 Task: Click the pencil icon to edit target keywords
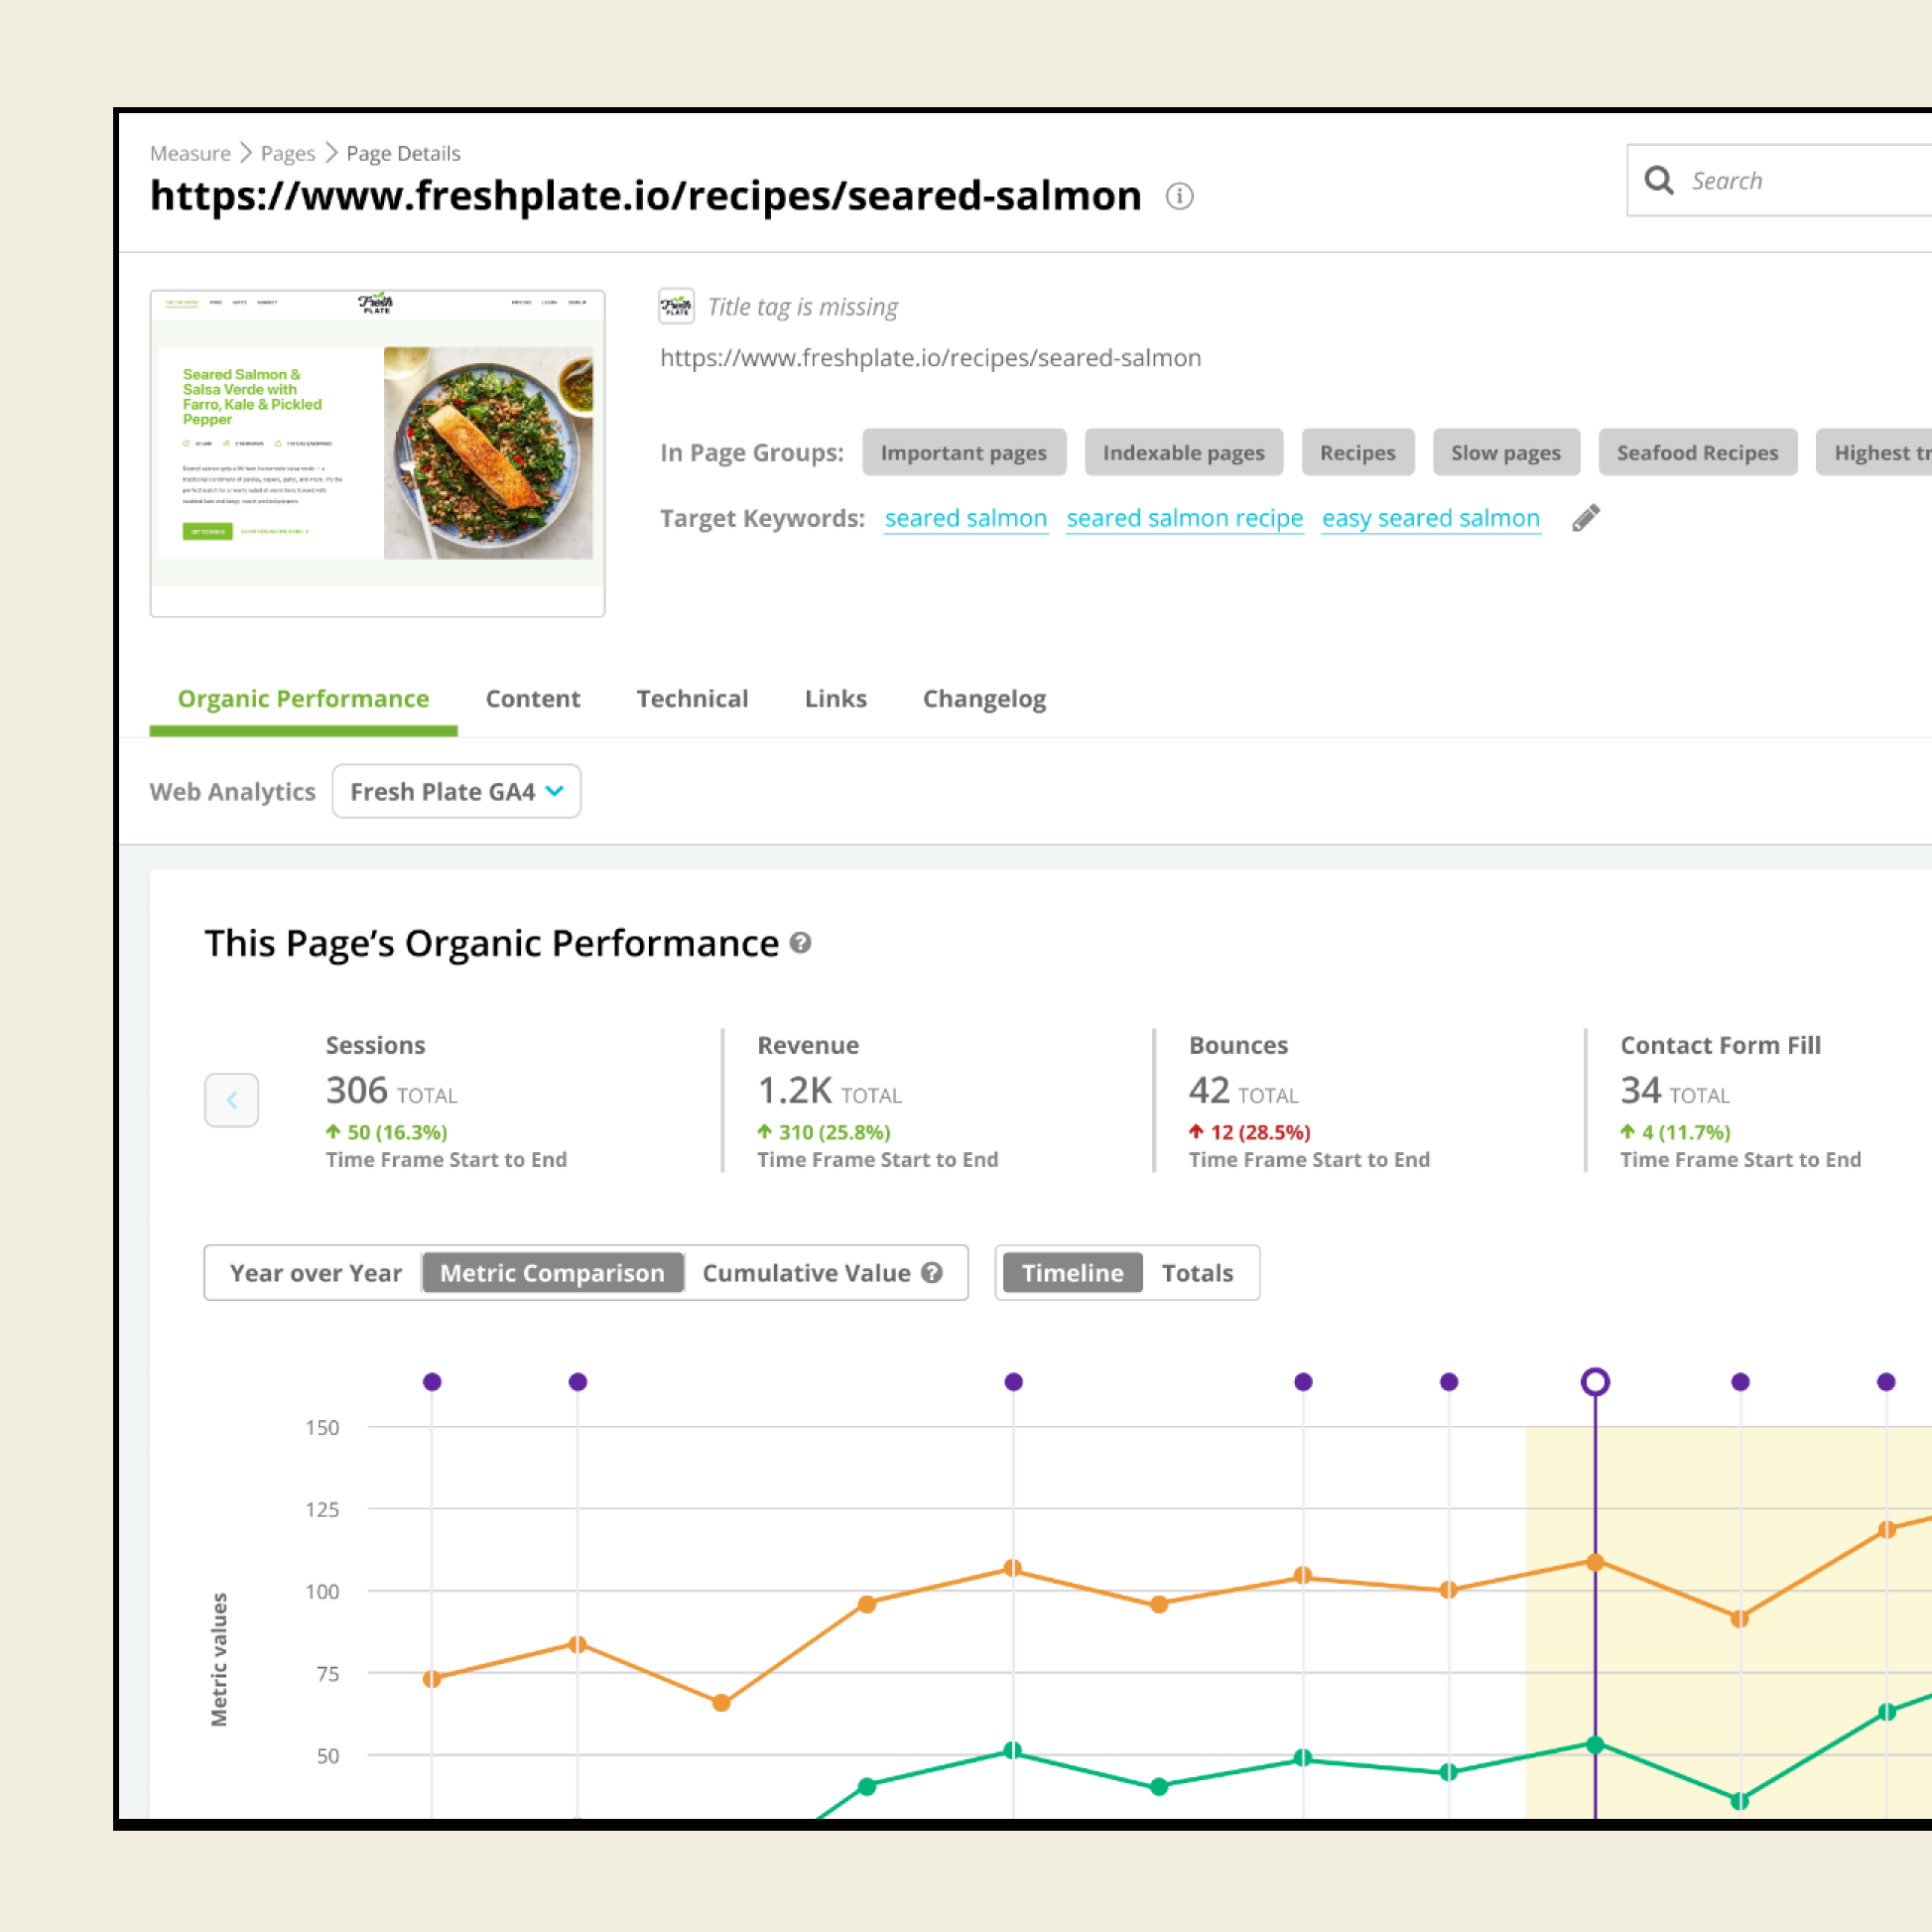click(1585, 518)
